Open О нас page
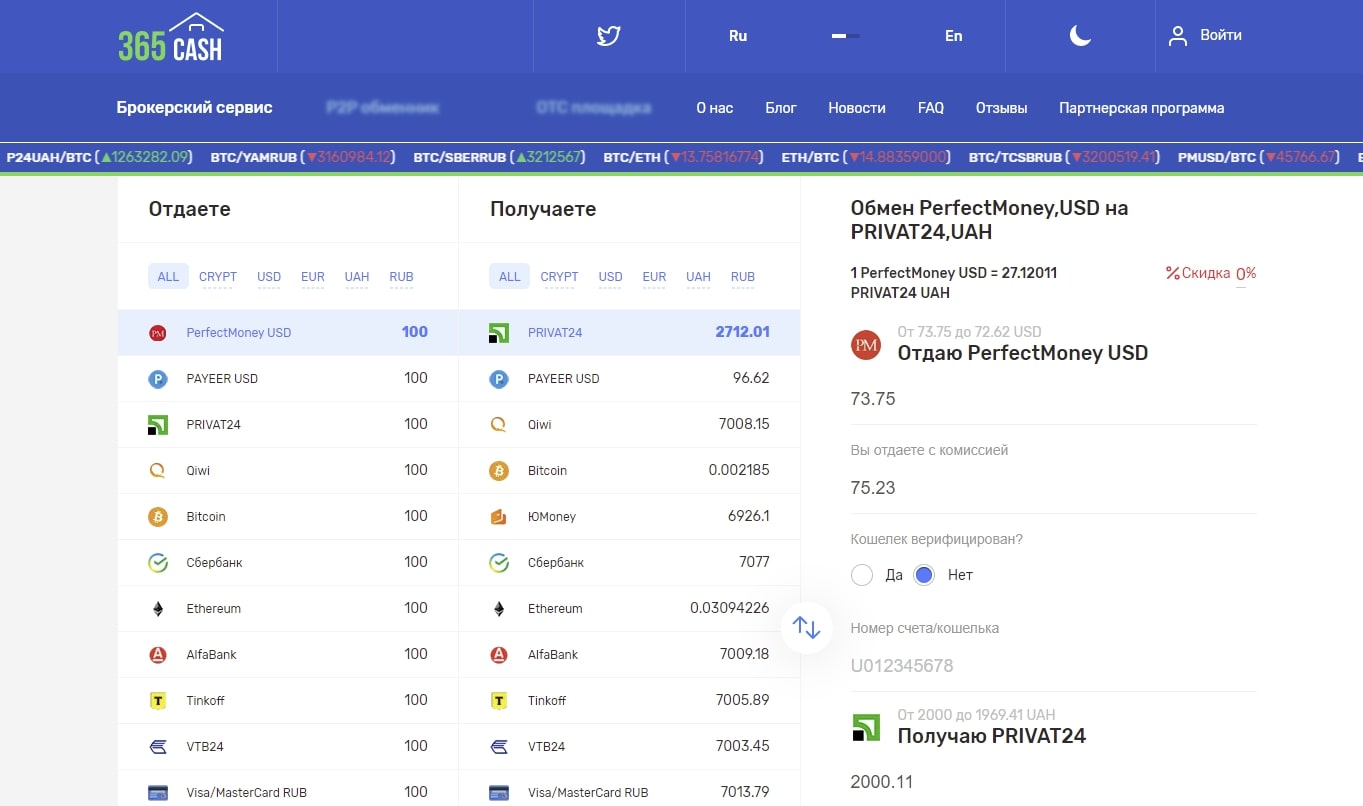1363x806 pixels. [715, 108]
